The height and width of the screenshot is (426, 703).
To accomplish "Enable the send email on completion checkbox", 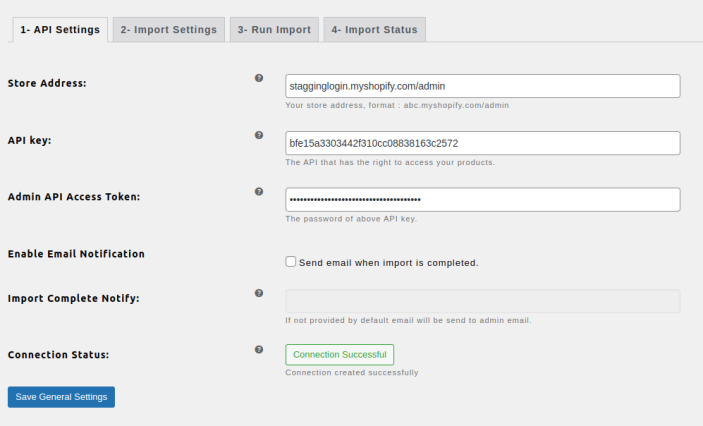I will (290, 262).
